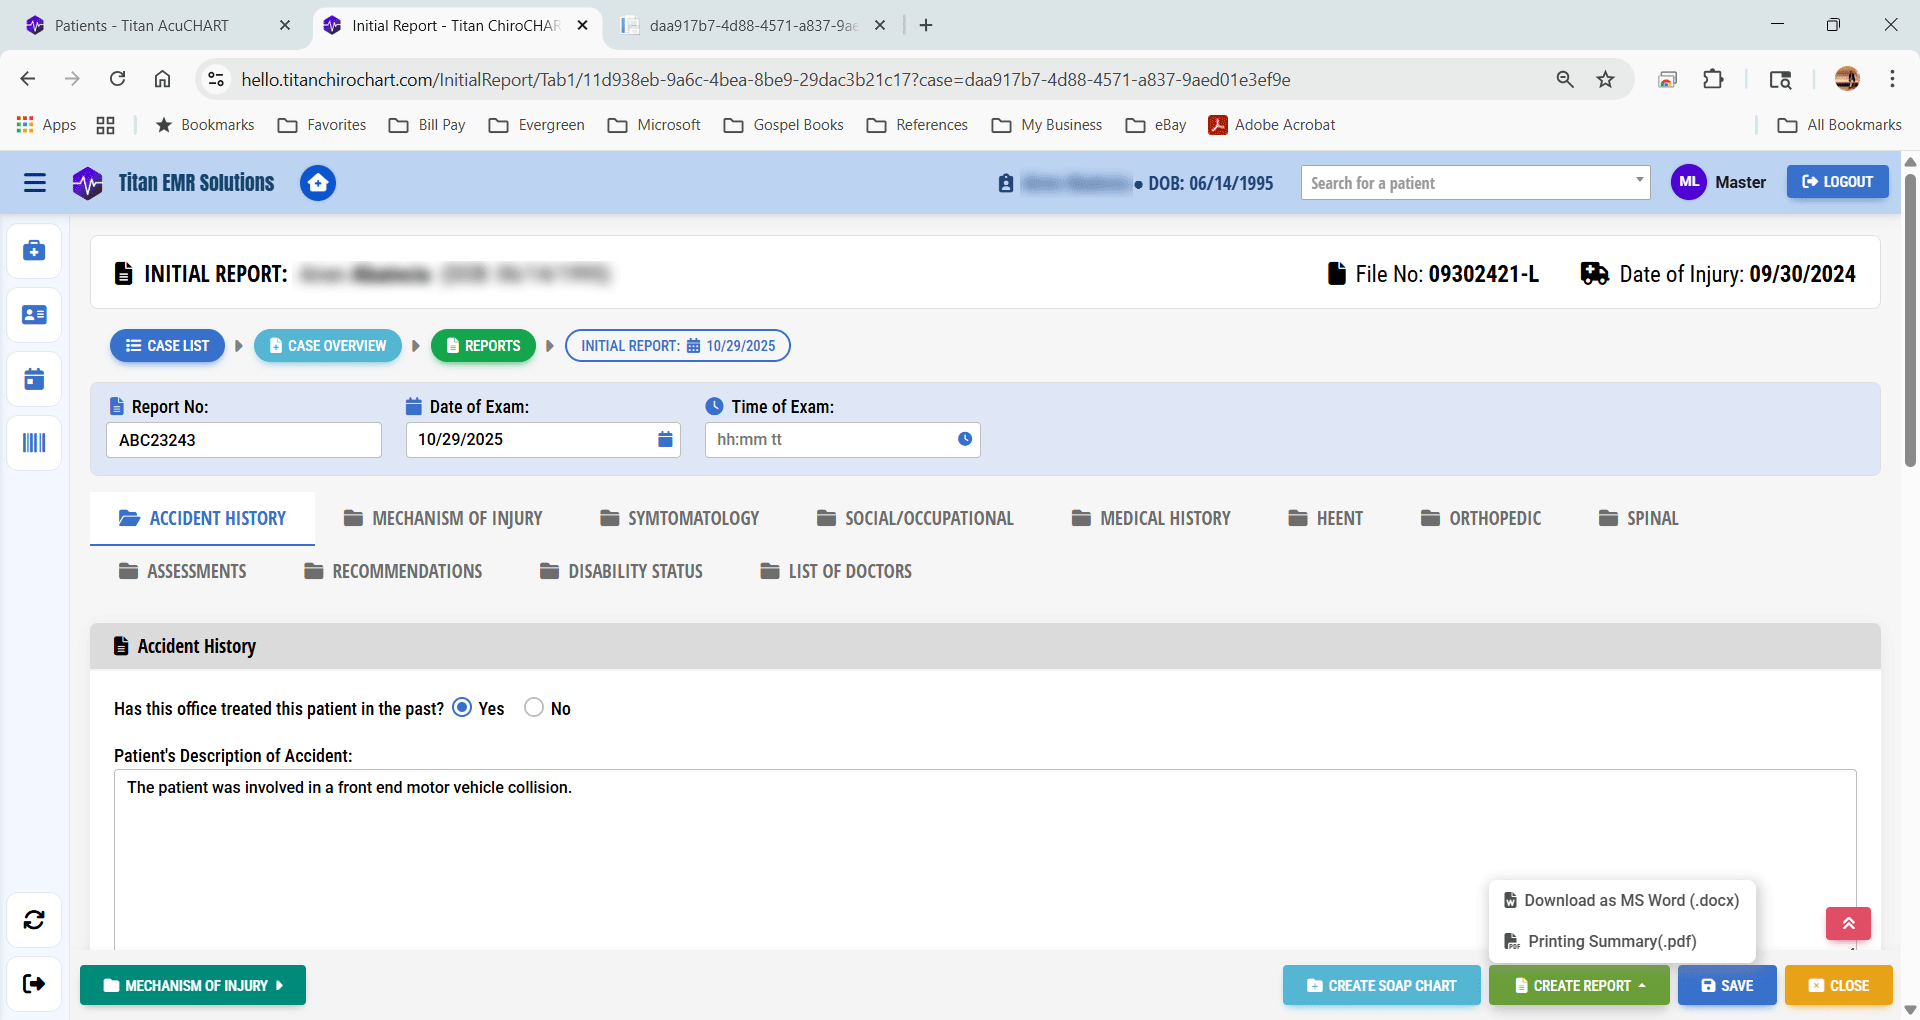1920x1020 pixels.
Task: Open the patient contact card sidebar icon
Action: (x=34, y=314)
